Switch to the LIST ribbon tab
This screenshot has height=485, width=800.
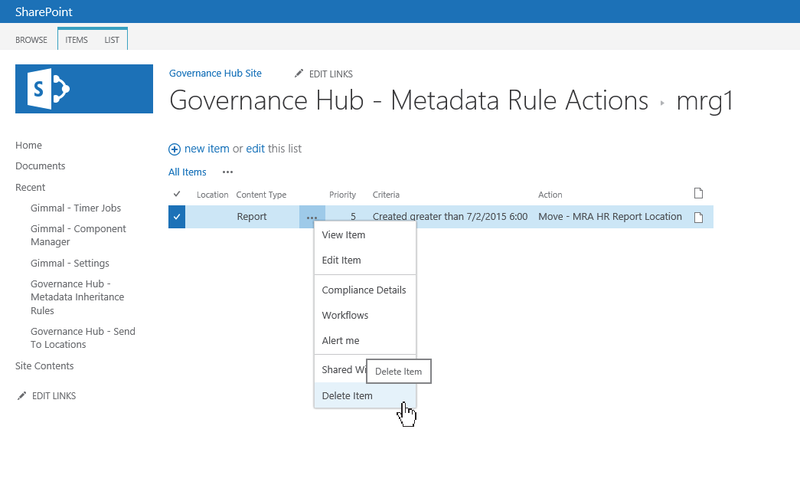pos(113,40)
